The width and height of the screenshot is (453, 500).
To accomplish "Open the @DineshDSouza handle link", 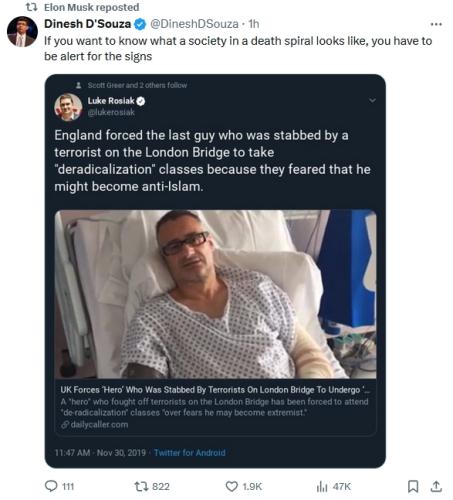I will tap(194, 24).
